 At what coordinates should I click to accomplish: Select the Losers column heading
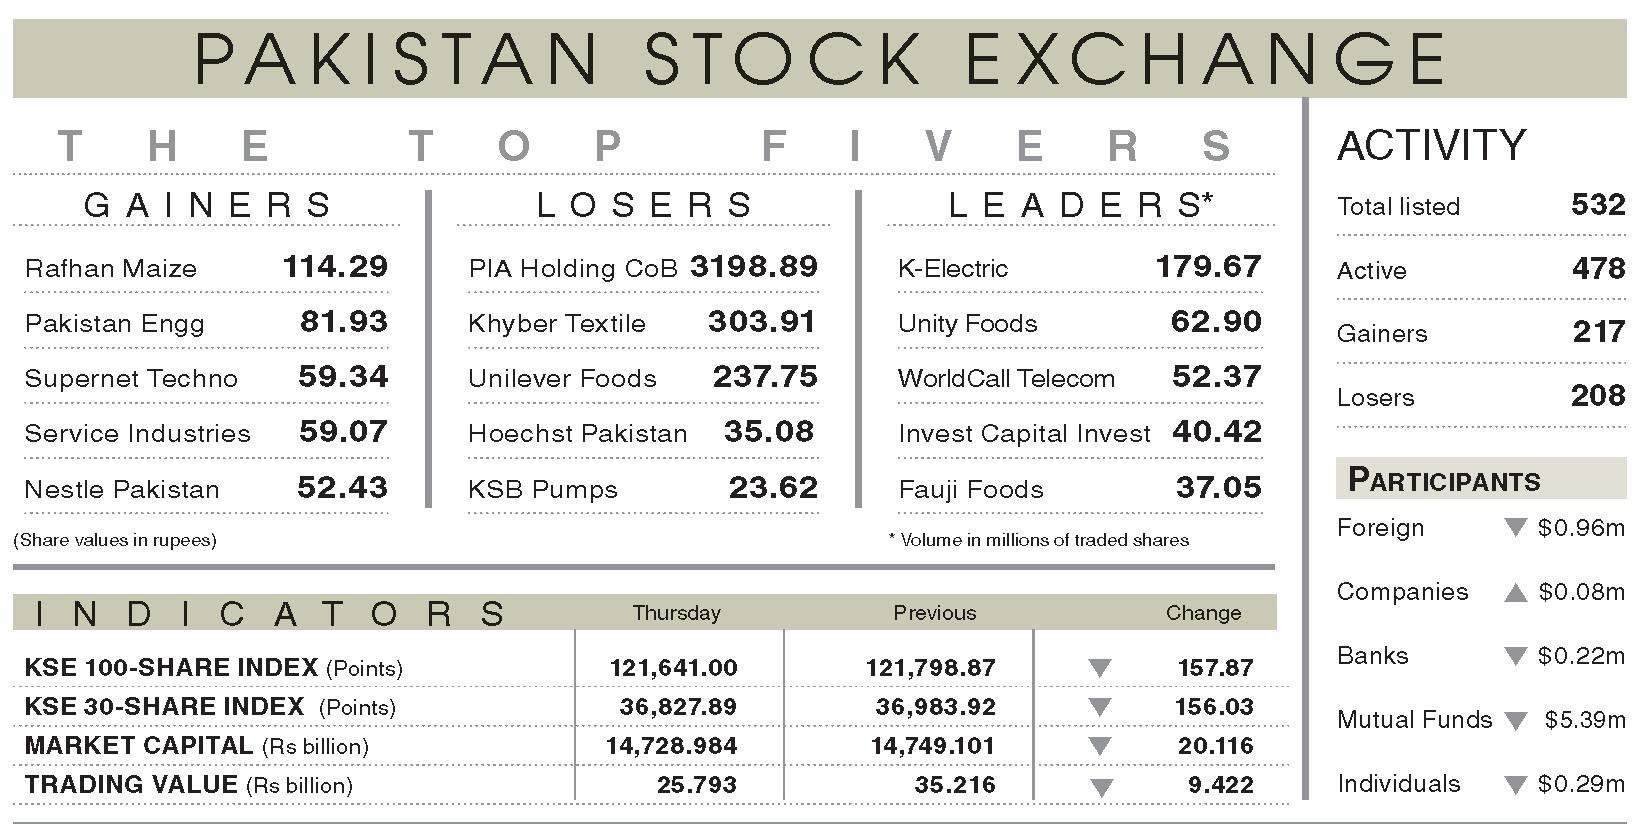(645, 205)
